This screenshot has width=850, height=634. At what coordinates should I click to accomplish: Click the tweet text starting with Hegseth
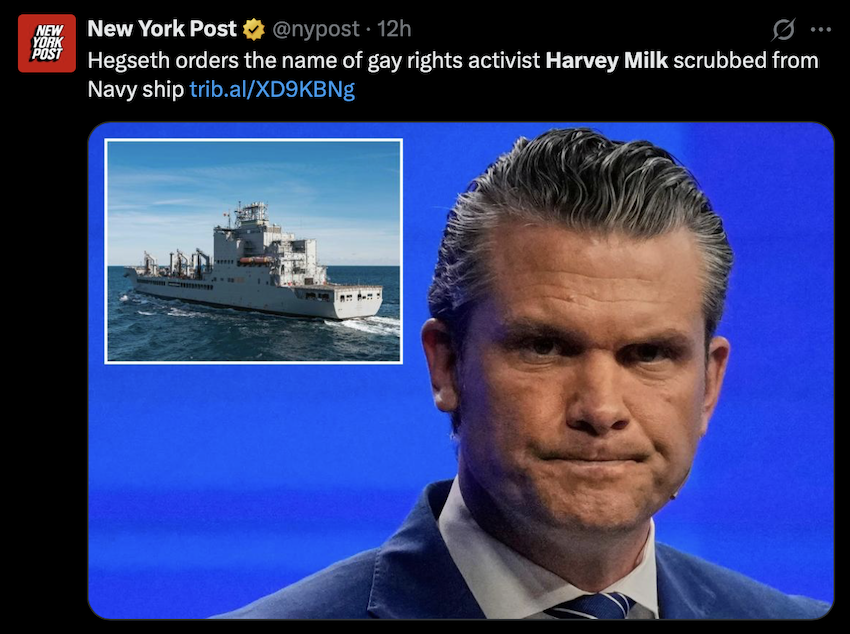pyautogui.click(x=453, y=75)
